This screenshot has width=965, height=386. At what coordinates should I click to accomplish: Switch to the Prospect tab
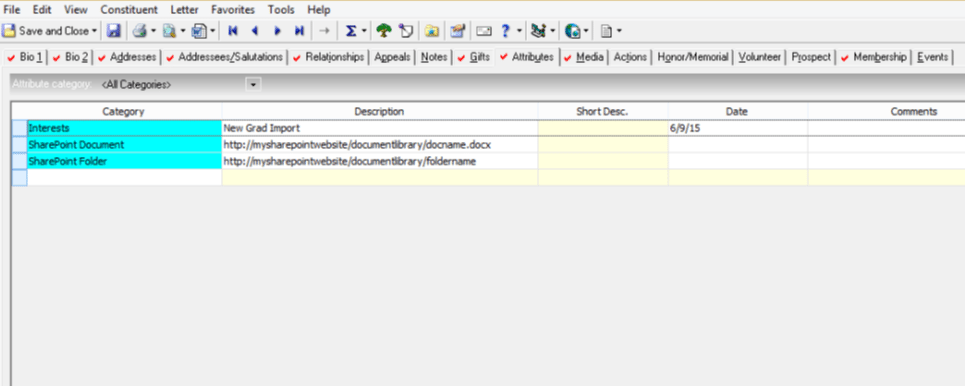(811, 57)
